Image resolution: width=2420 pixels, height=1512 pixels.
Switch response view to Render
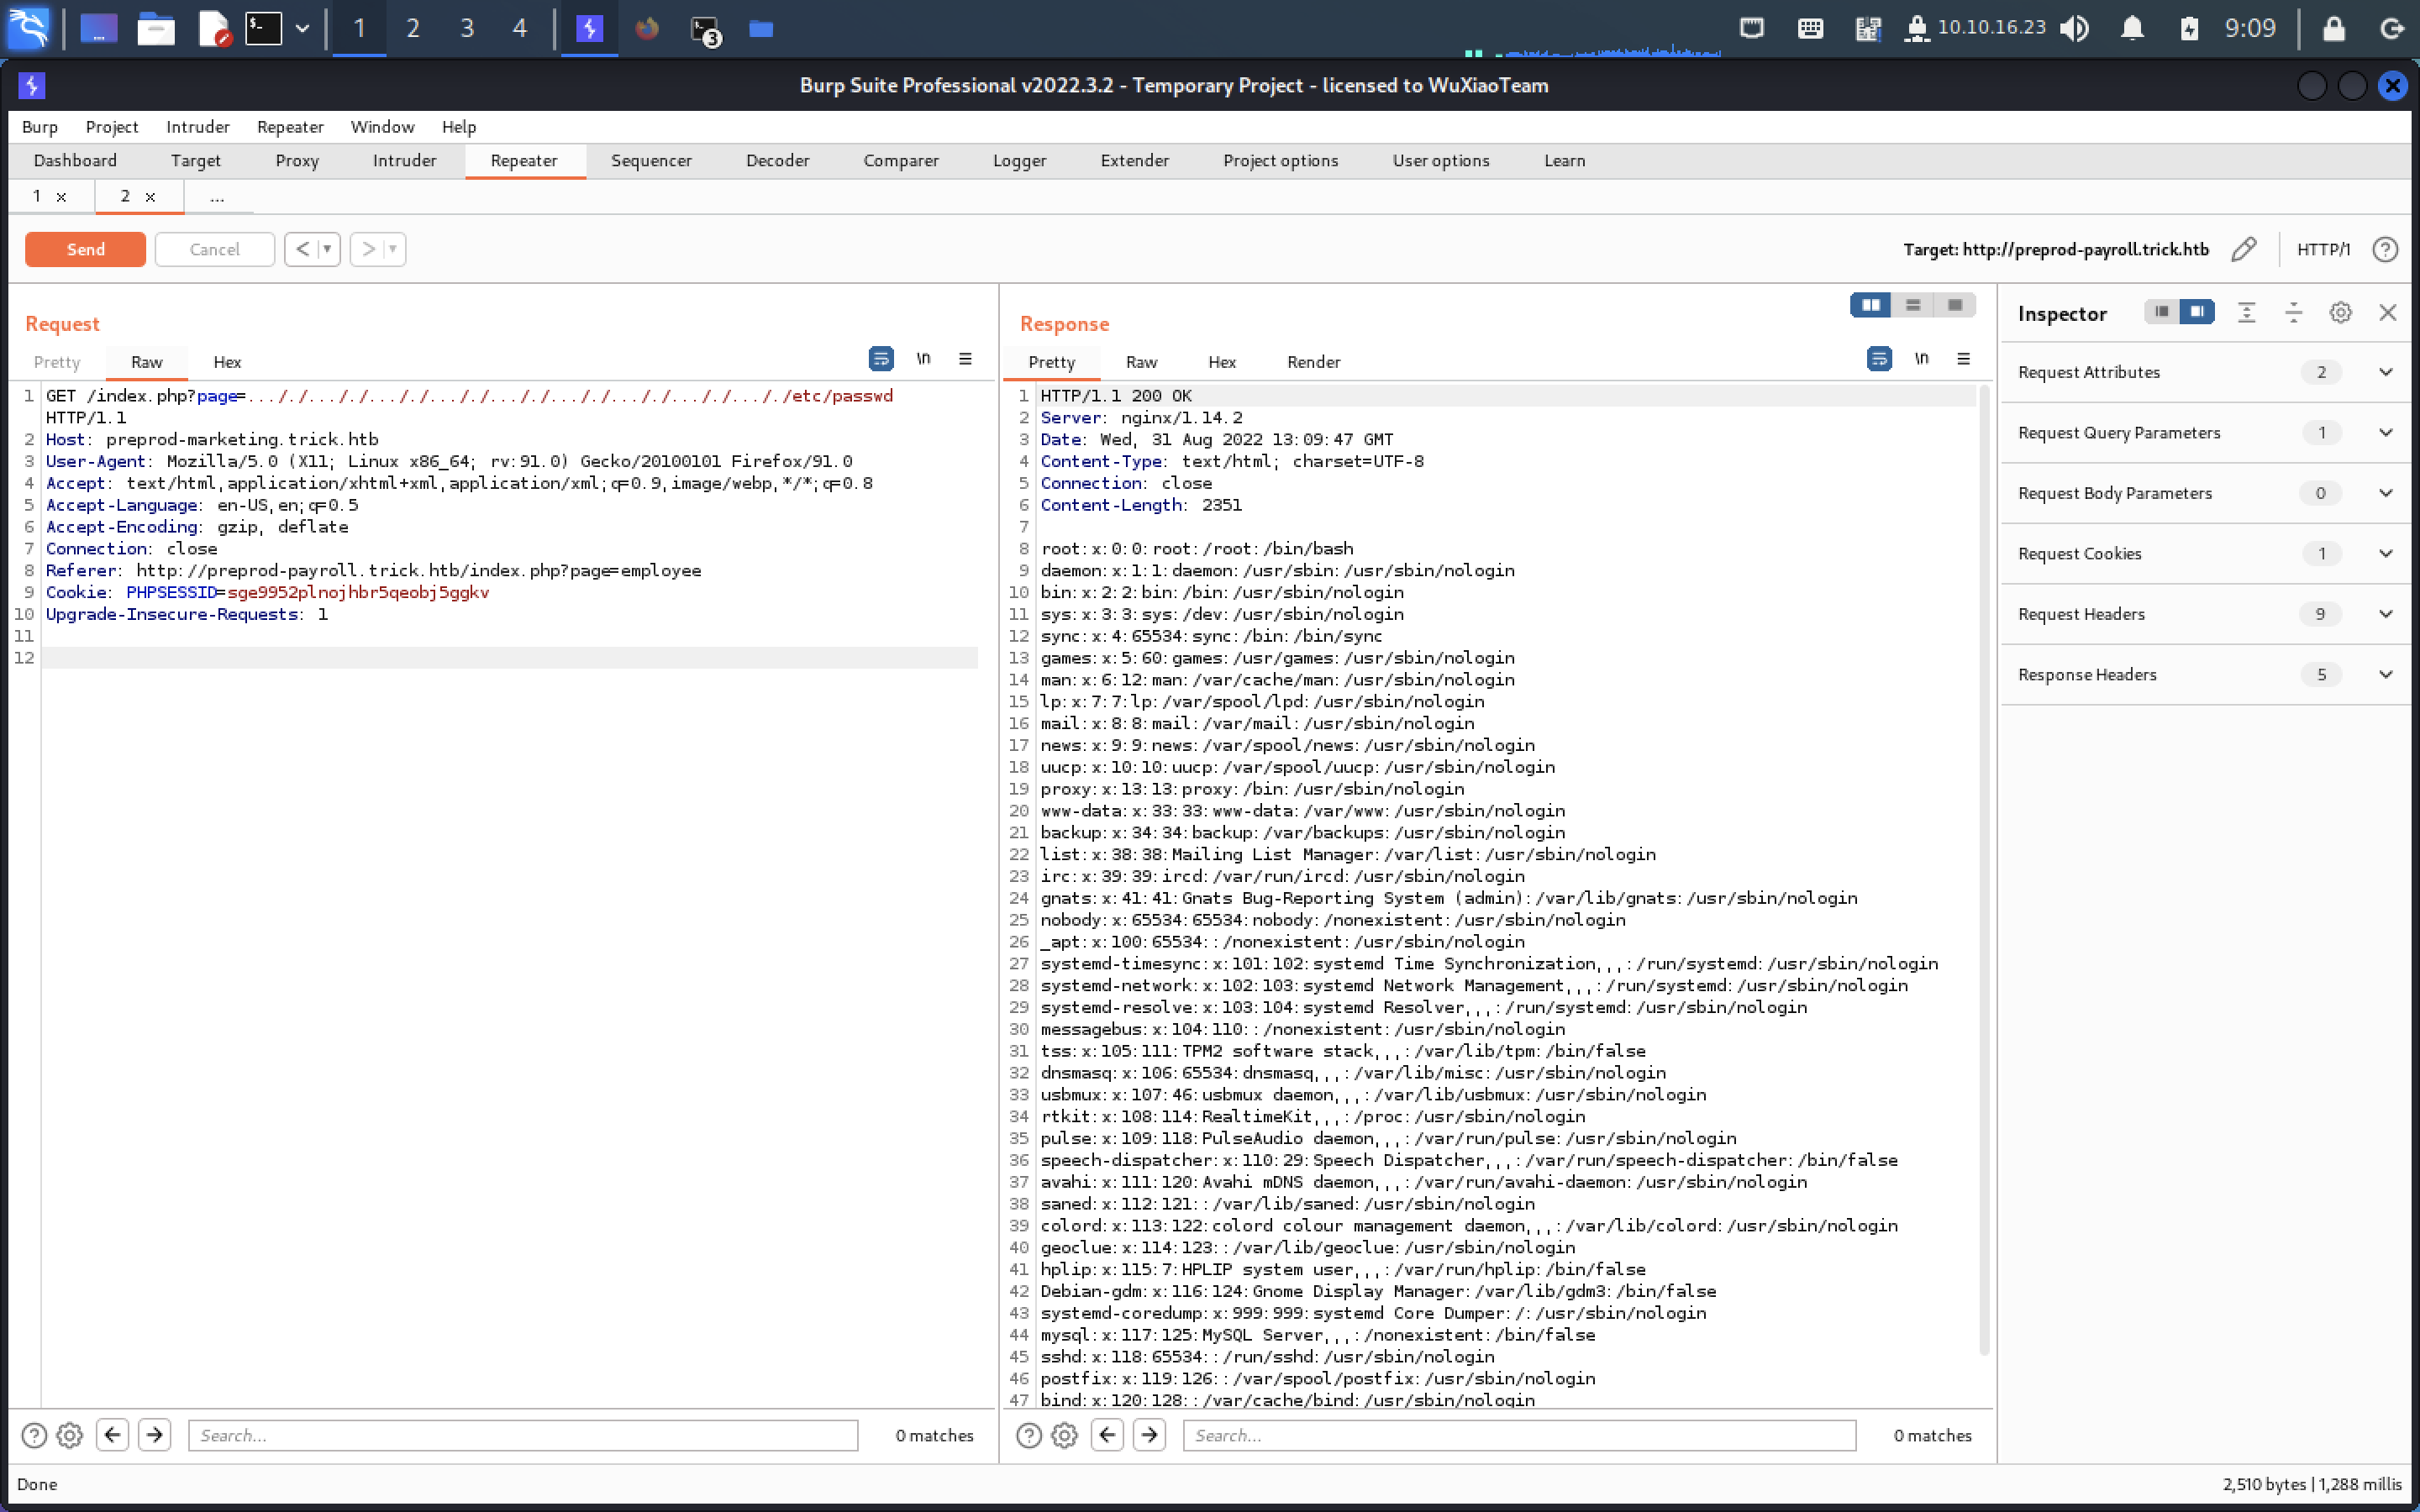[x=1313, y=362]
